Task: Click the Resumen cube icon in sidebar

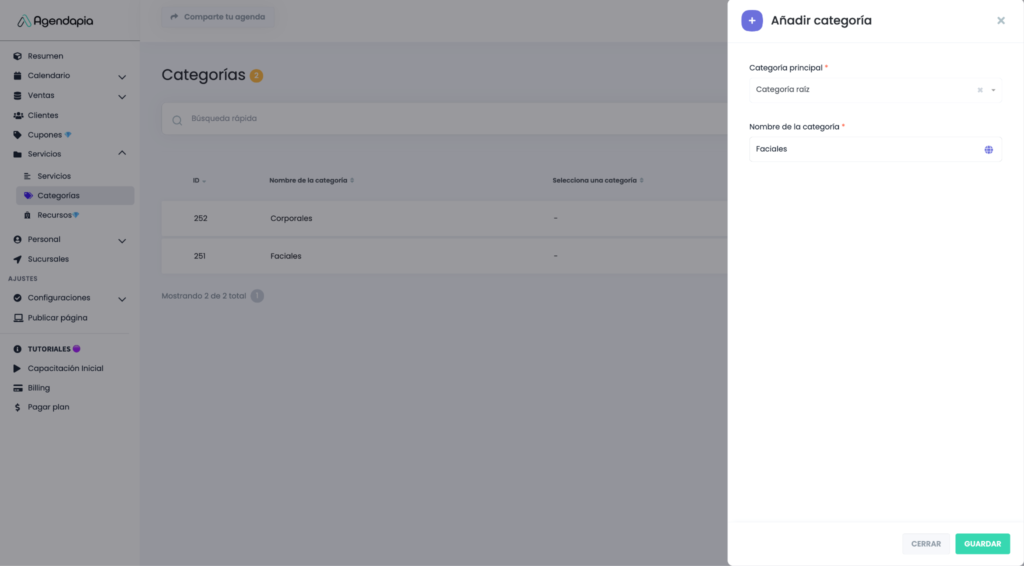Action: (18, 56)
